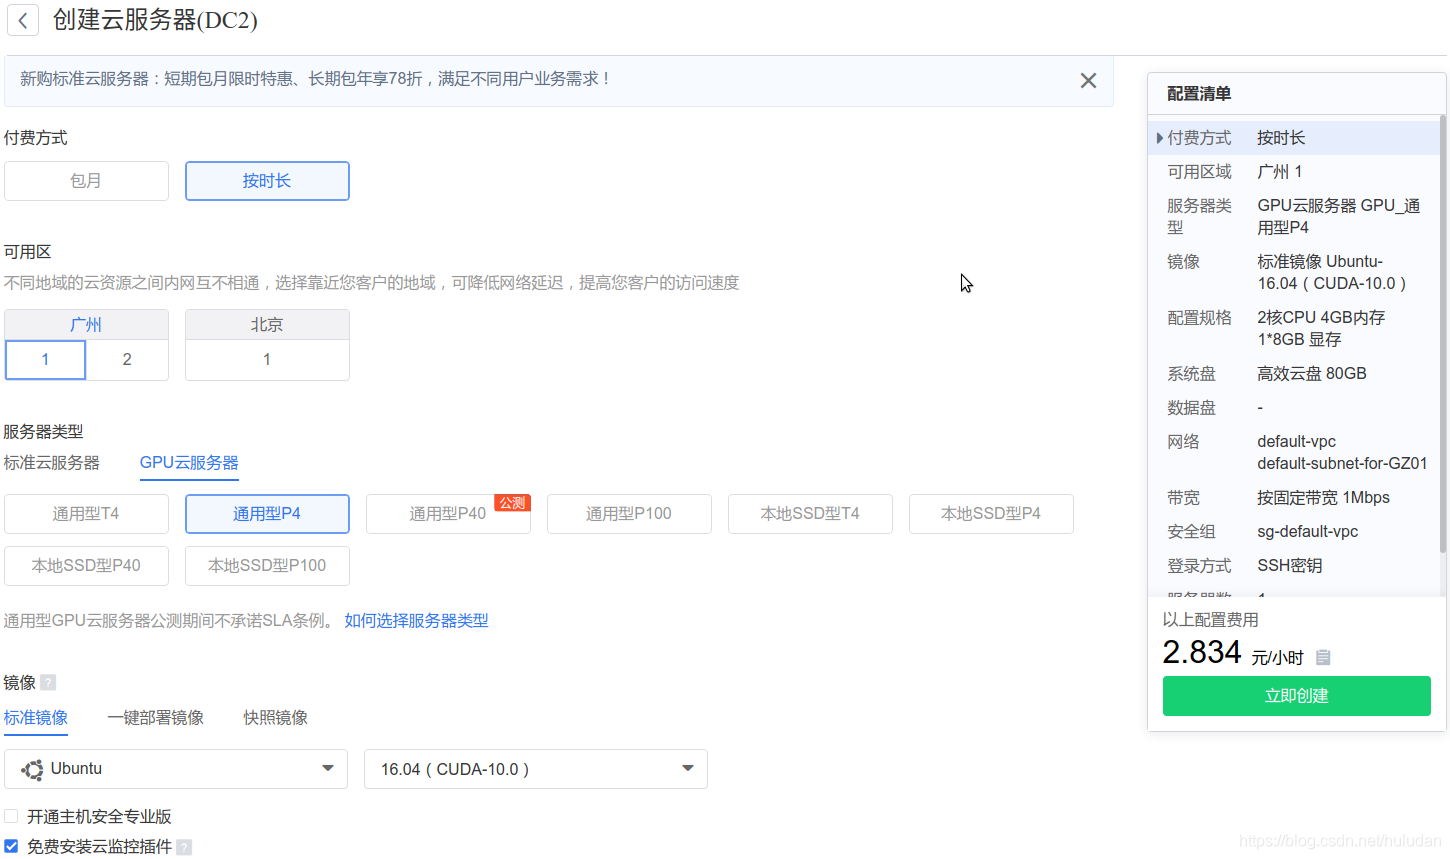Click 2.834 price value
This screenshot has height=859, width=1450.
pyautogui.click(x=1202, y=652)
